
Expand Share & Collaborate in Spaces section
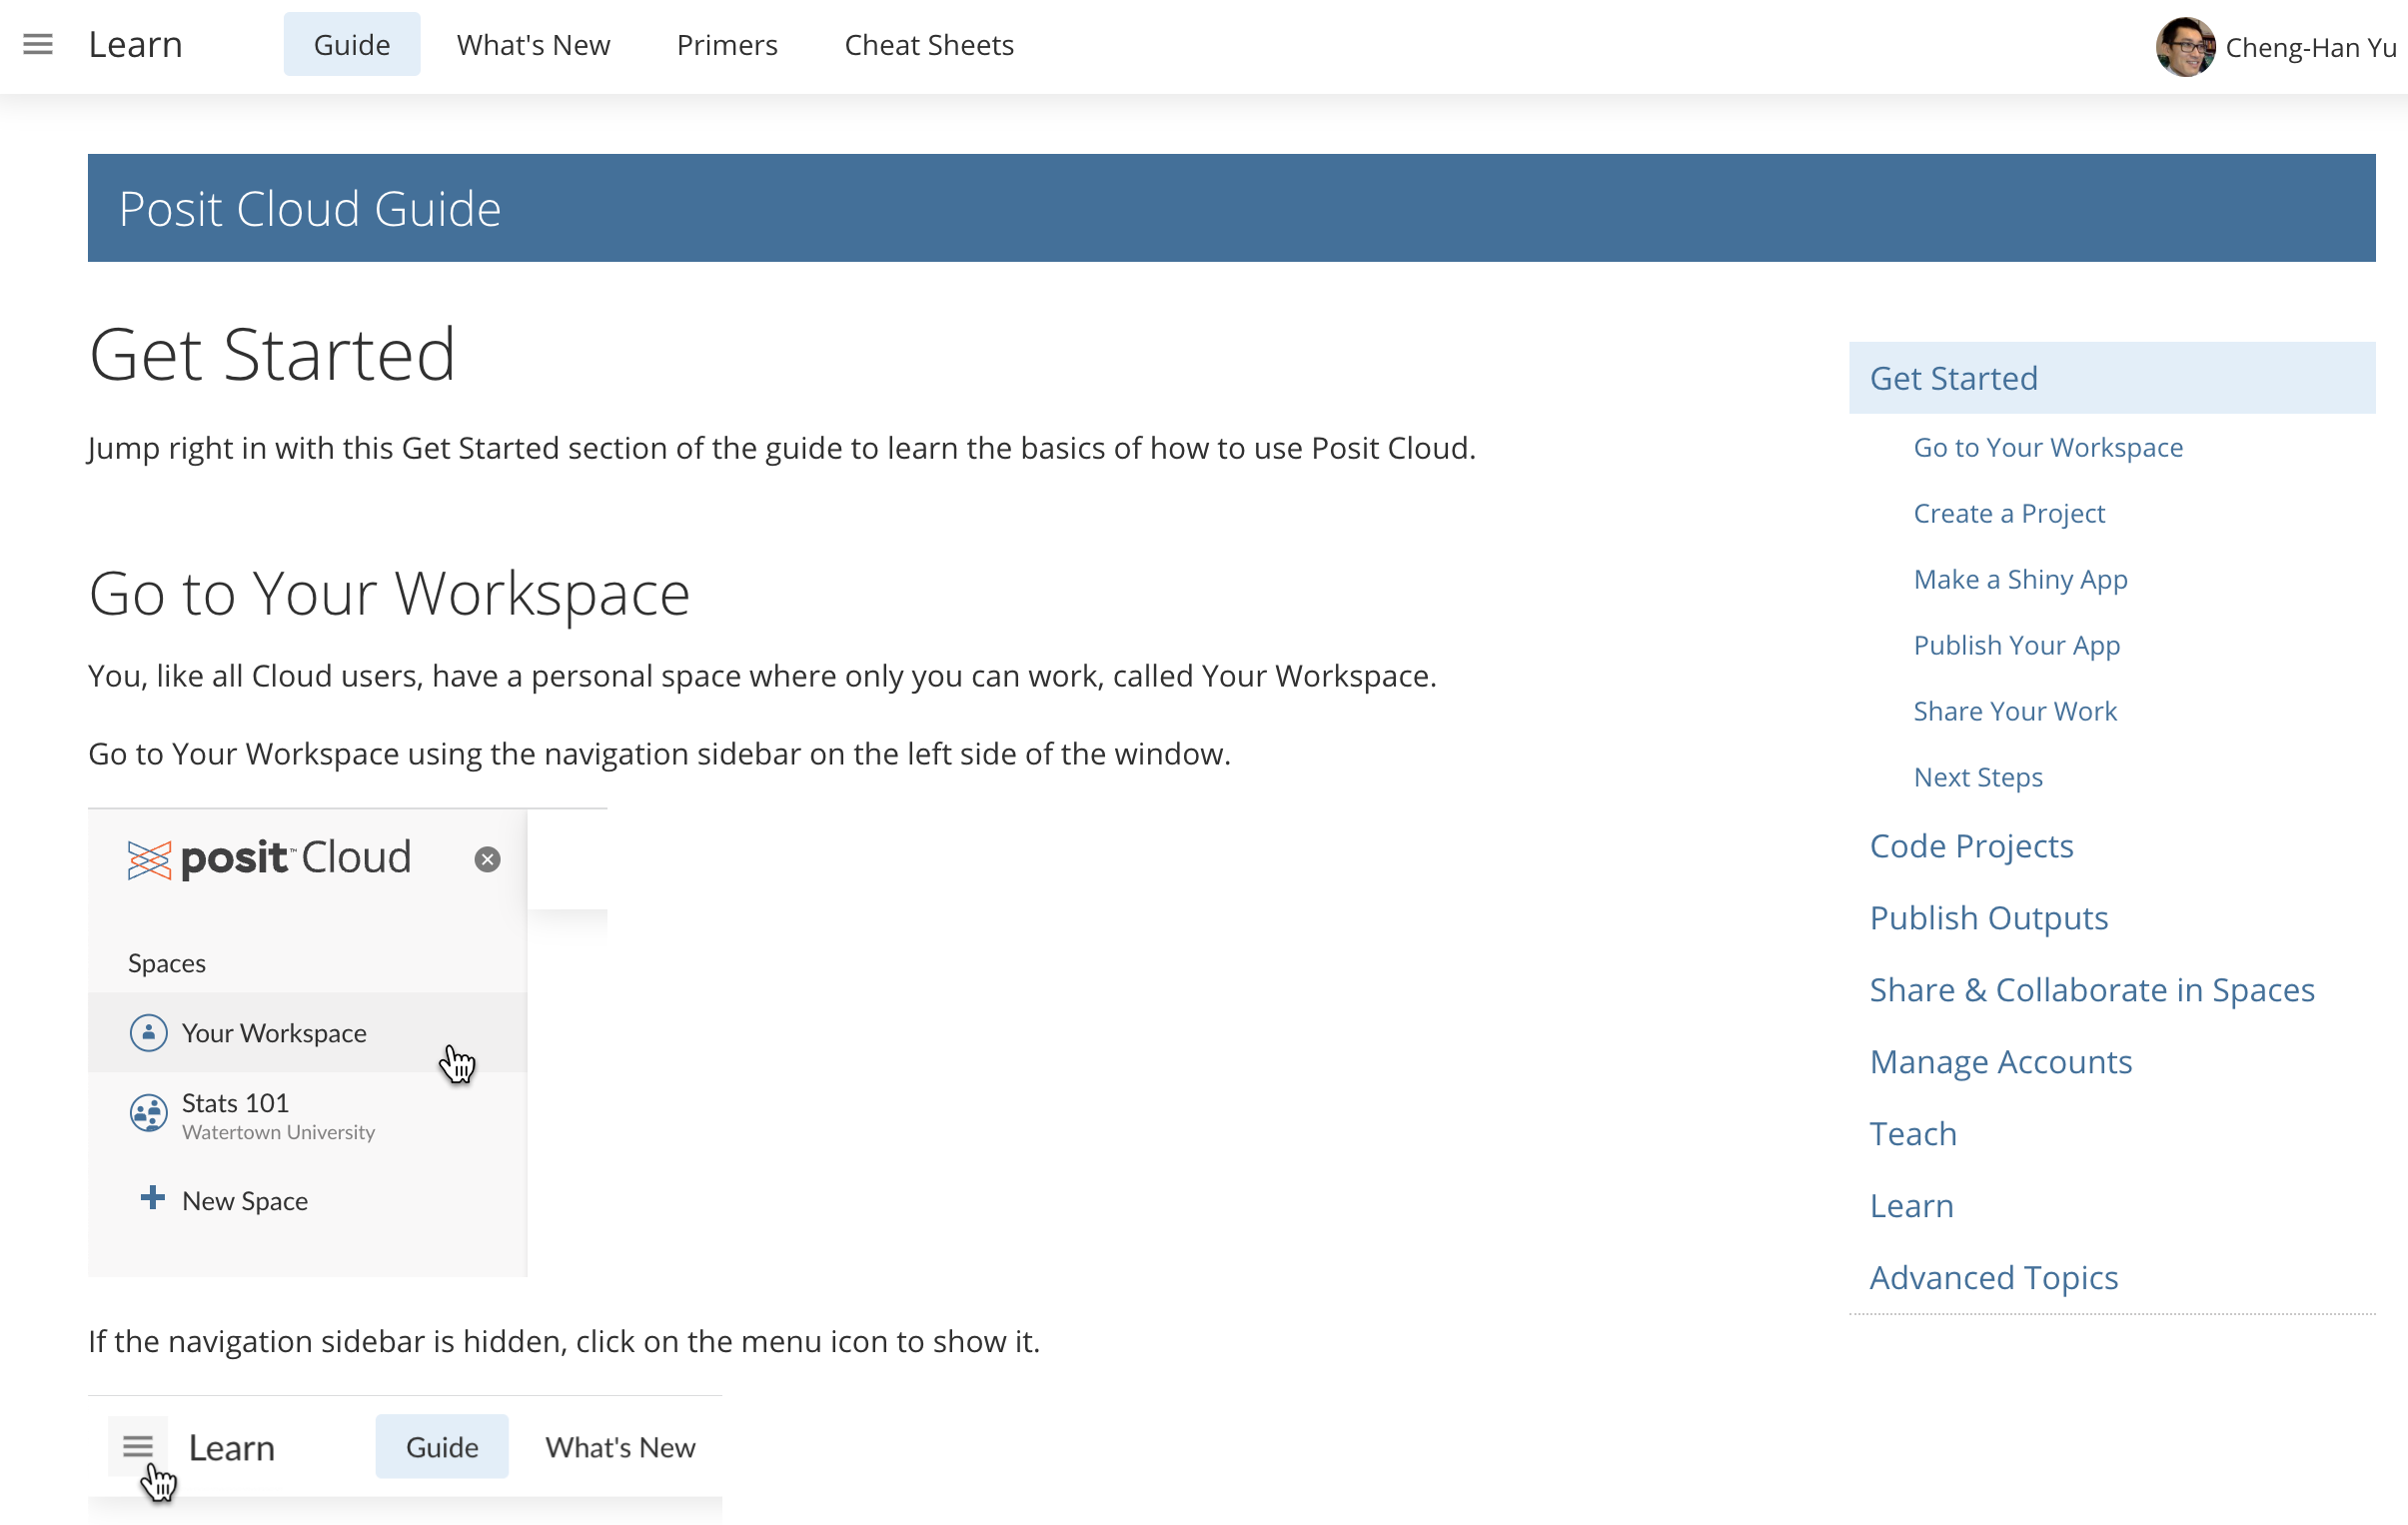pyautogui.click(x=2092, y=990)
